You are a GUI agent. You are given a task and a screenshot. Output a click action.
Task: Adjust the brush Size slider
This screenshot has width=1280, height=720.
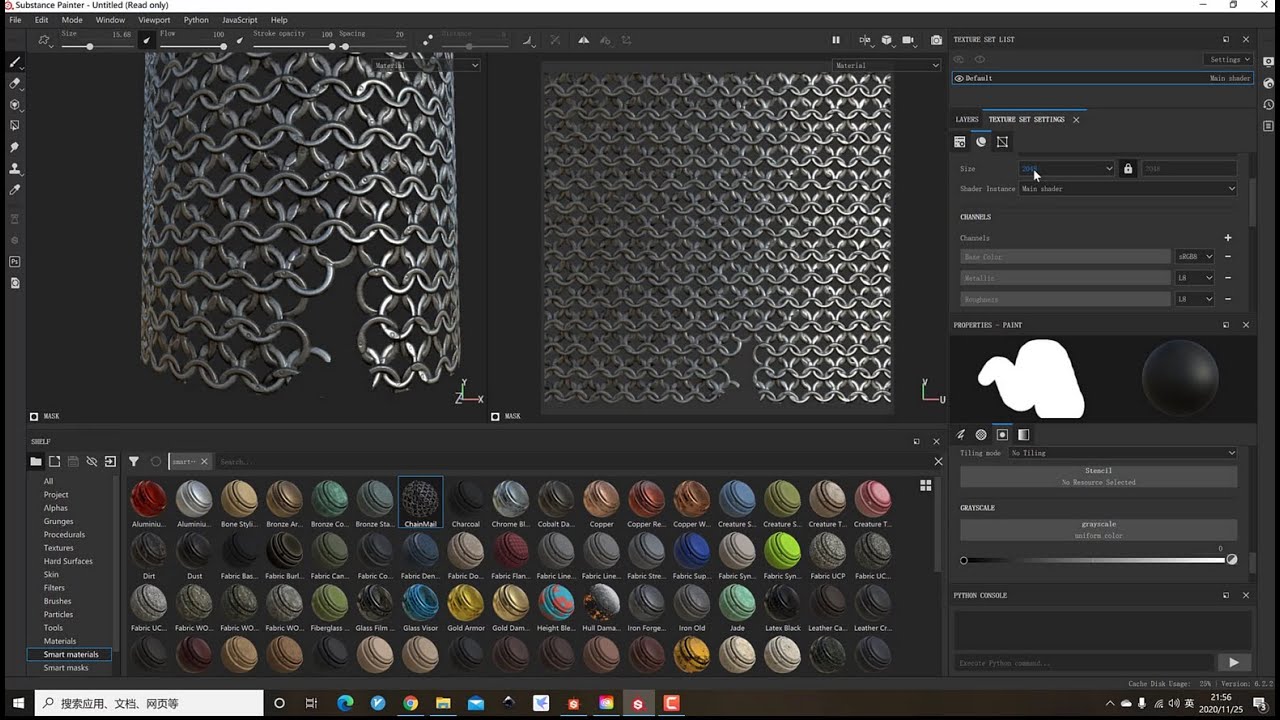tap(96, 47)
